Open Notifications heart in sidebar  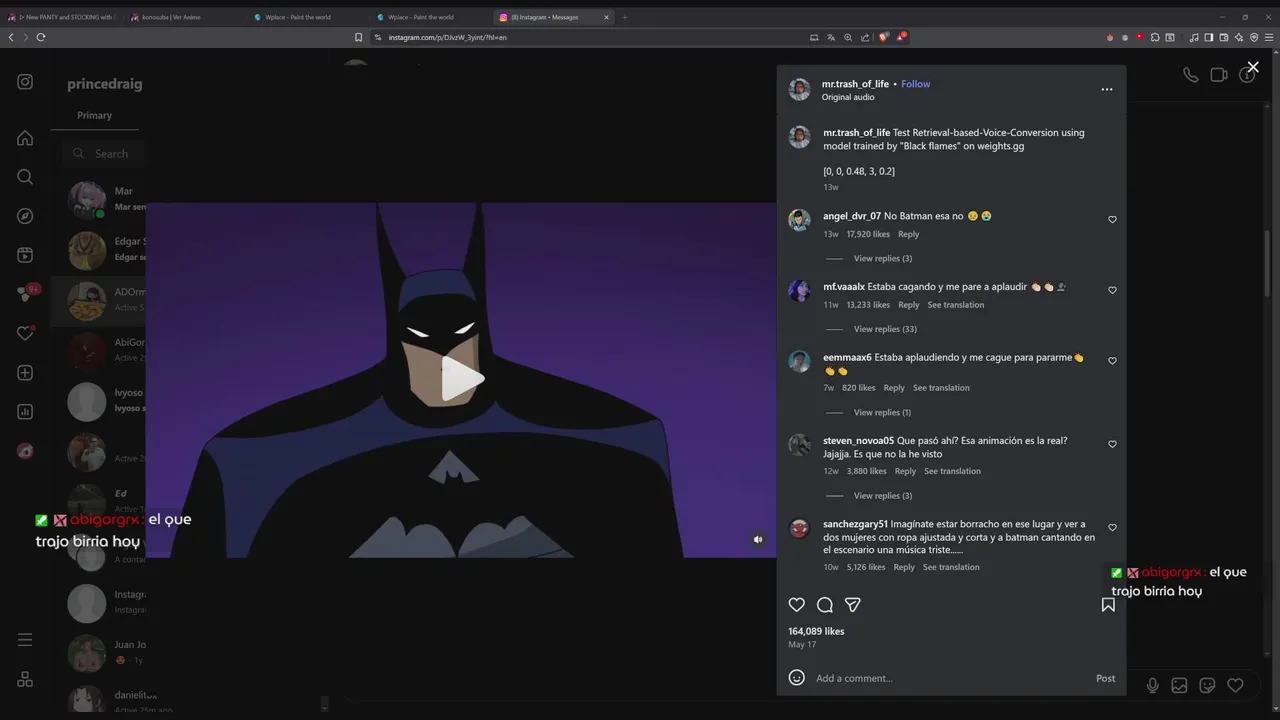[25, 333]
